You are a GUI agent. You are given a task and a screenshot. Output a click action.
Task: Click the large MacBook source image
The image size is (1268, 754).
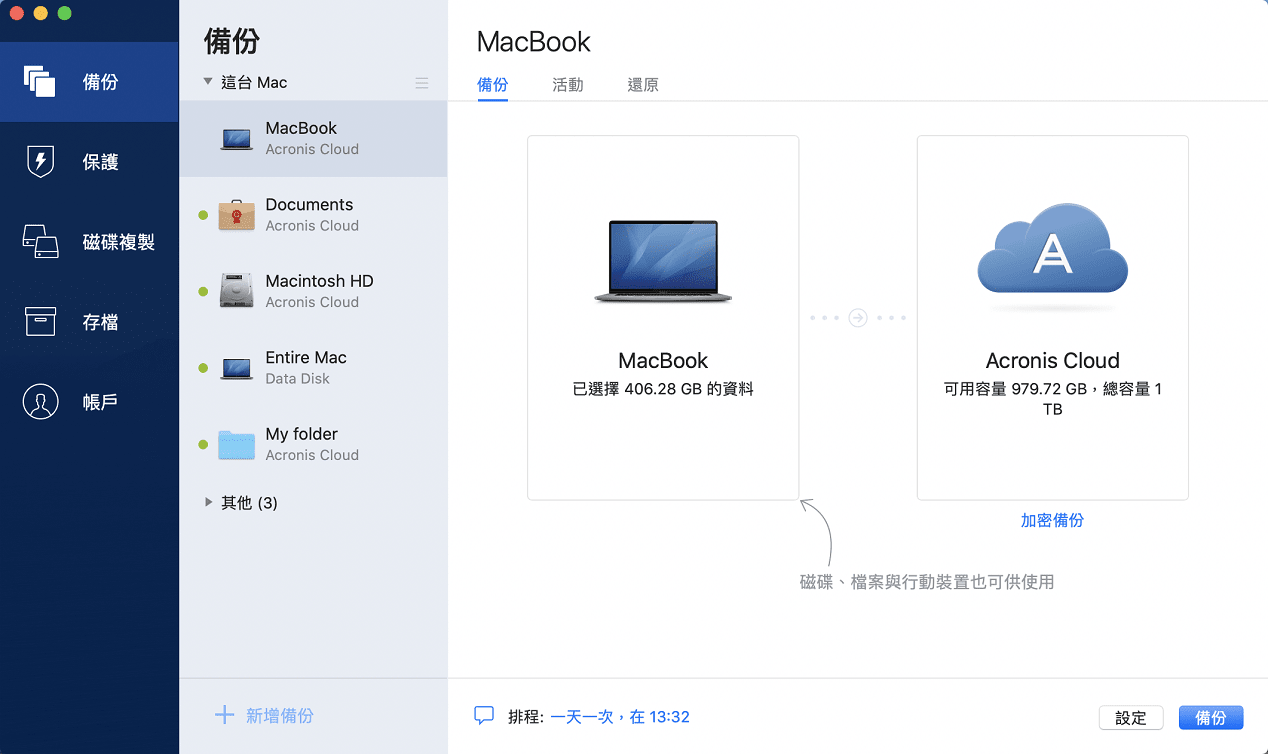pyautogui.click(x=663, y=262)
